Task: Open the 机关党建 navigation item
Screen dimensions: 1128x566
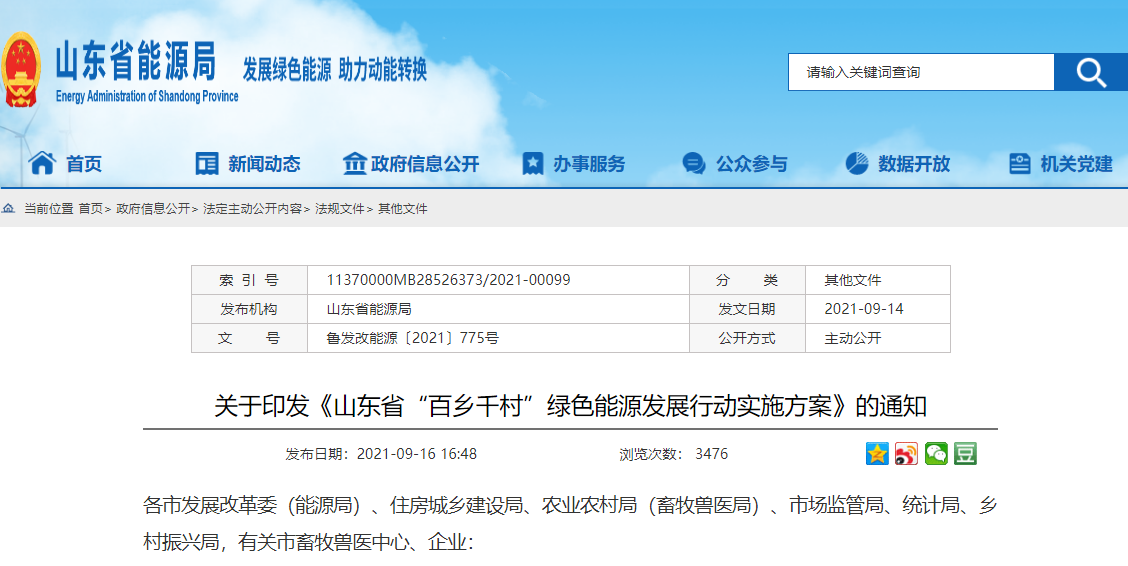Action: click(1075, 164)
